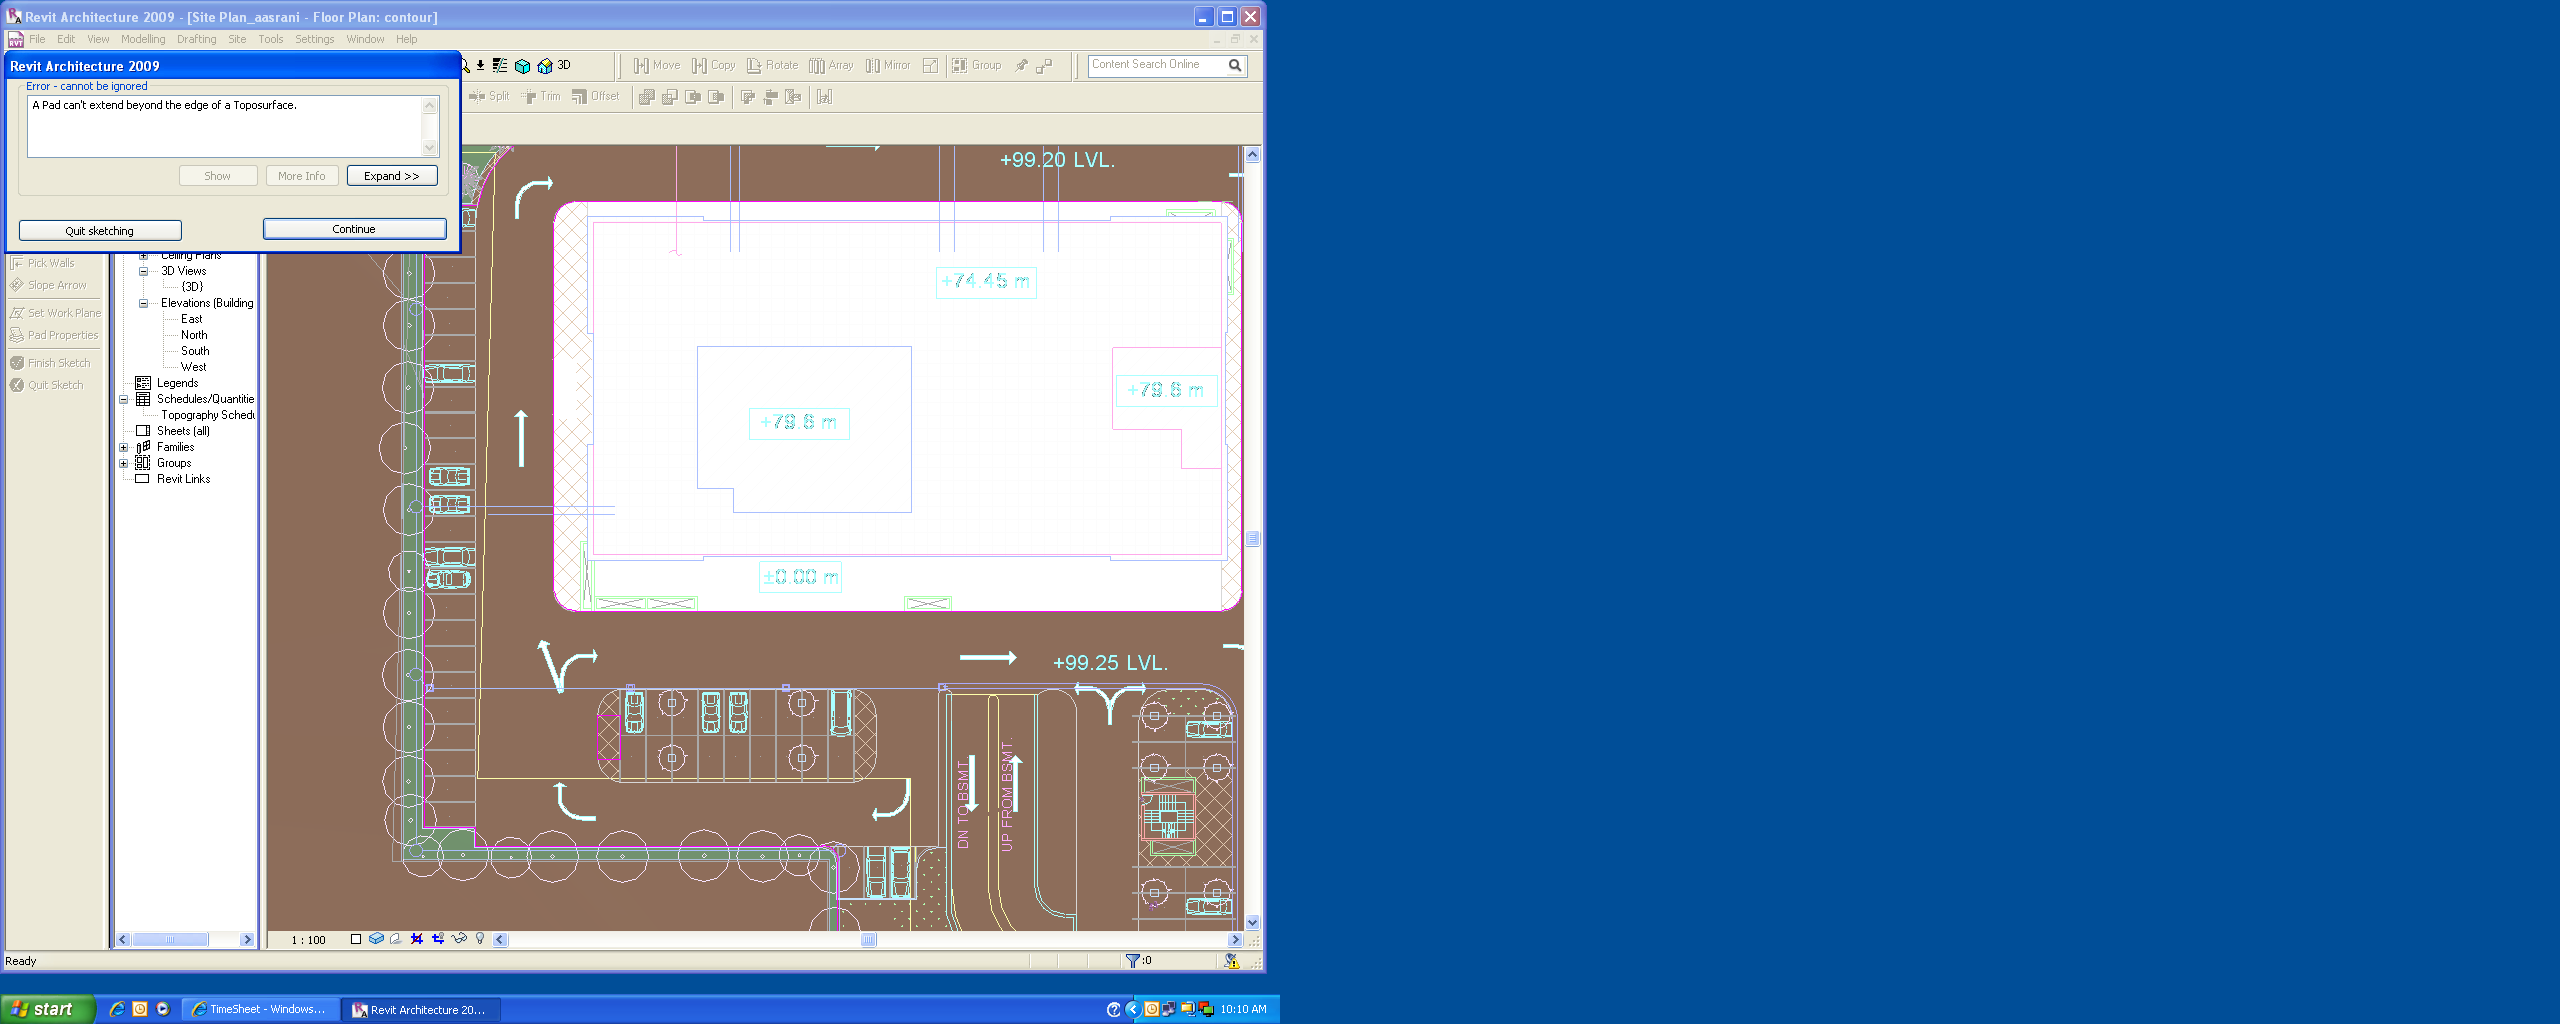Click the project browser horizontal scrollbar thumb
This screenshot has width=2560, height=1024.
tap(170, 940)
